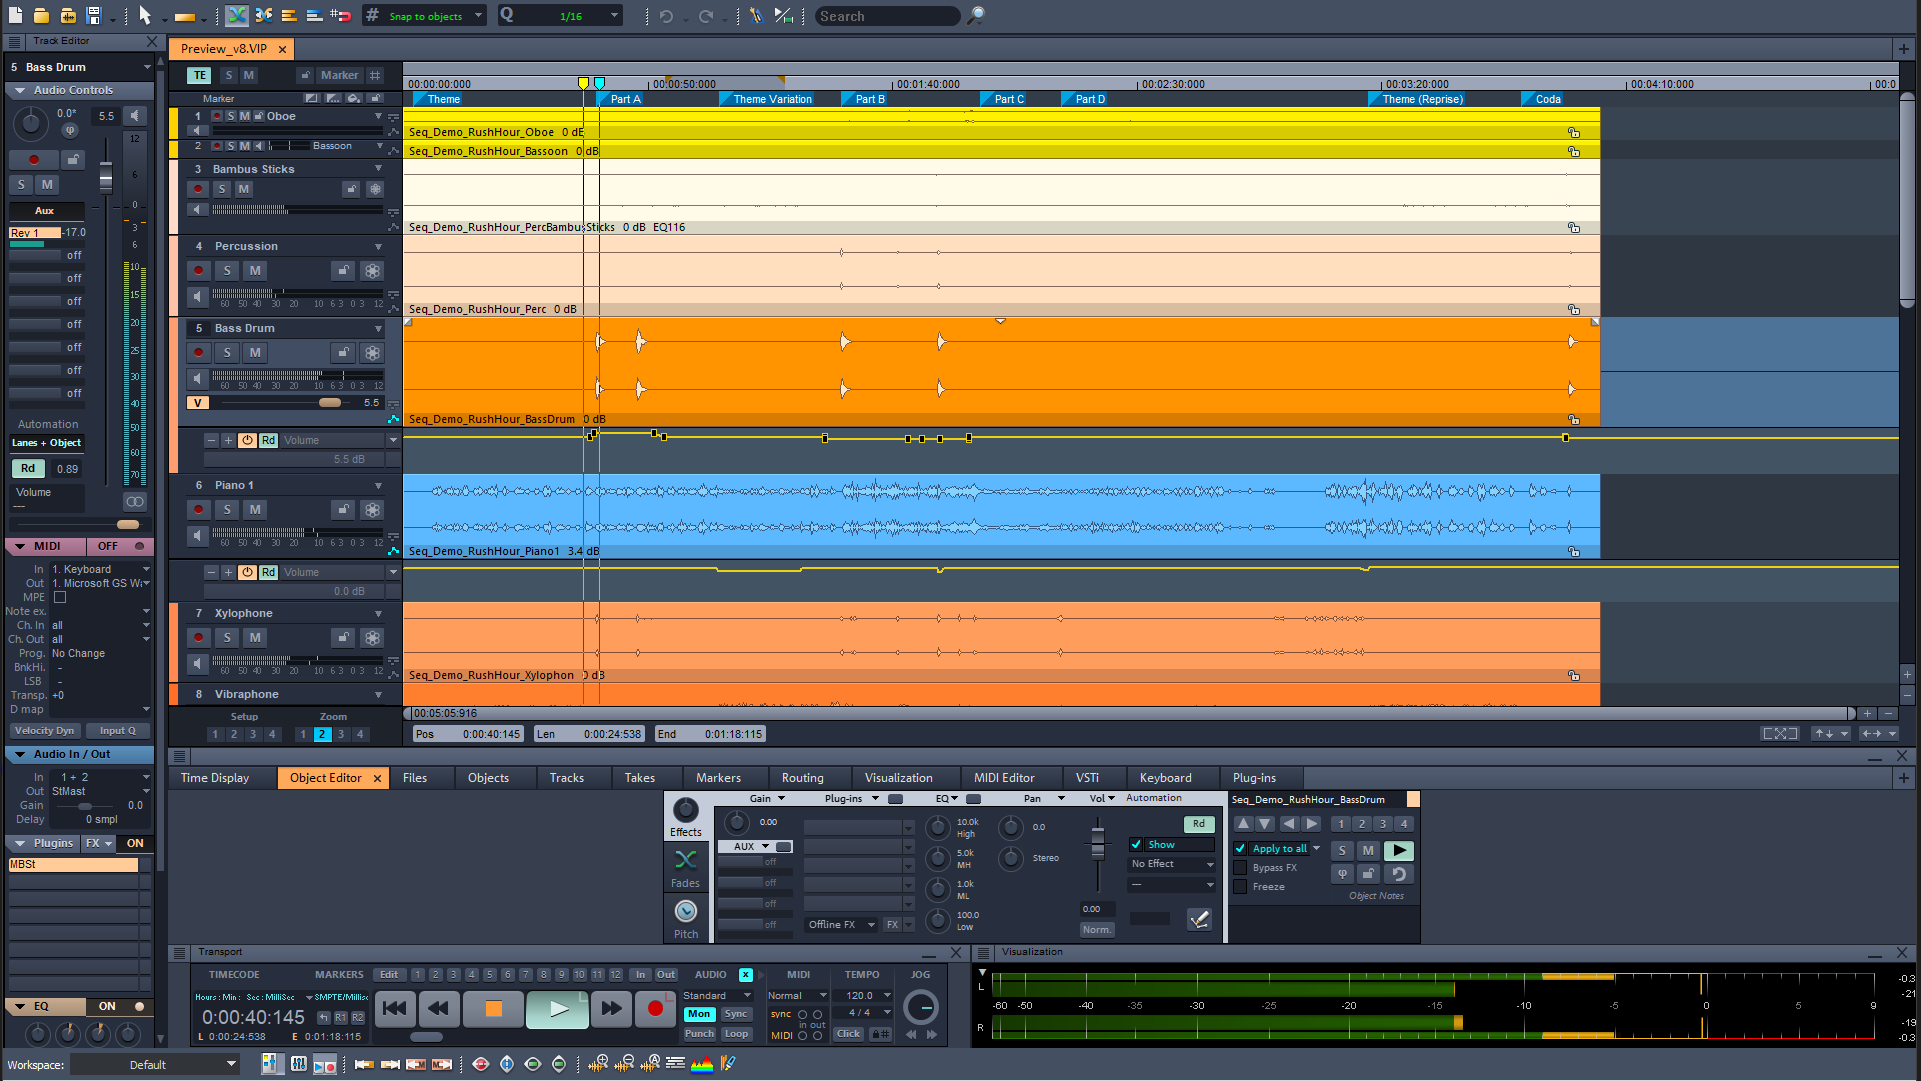This screenshot has height=1081, width=1921.
Task: Check the MPE checkbox in MIDI section
Action: coord(60,597)
